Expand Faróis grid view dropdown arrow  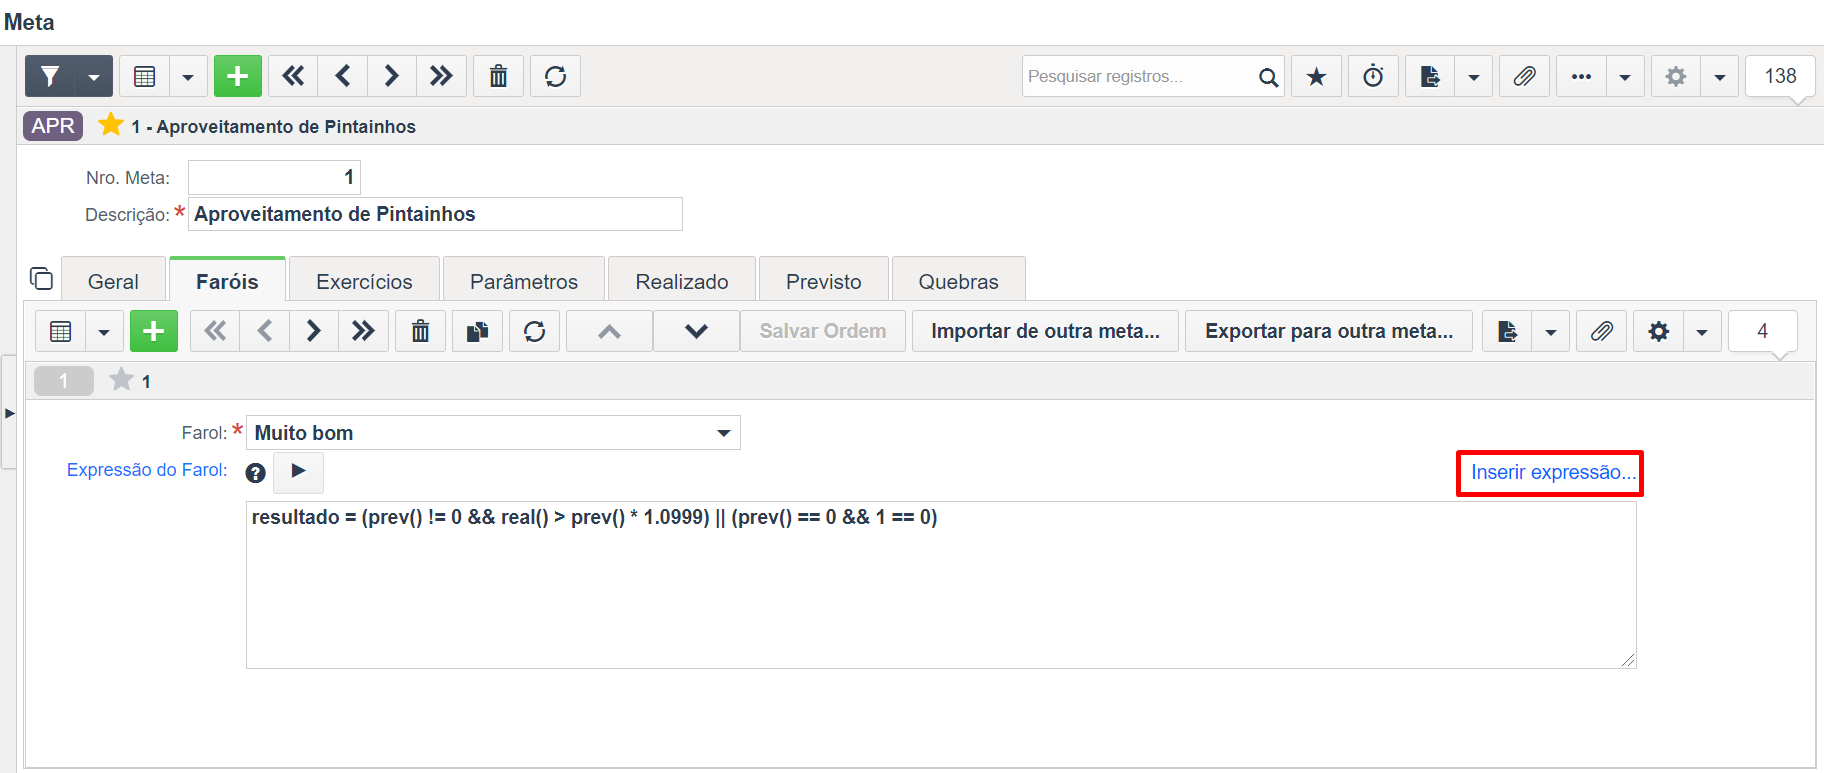coord(104,331)
